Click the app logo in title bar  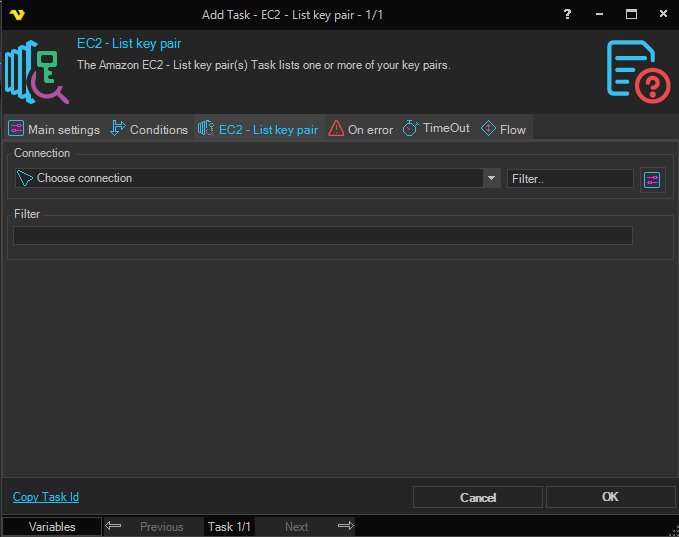tap(16, 15)
